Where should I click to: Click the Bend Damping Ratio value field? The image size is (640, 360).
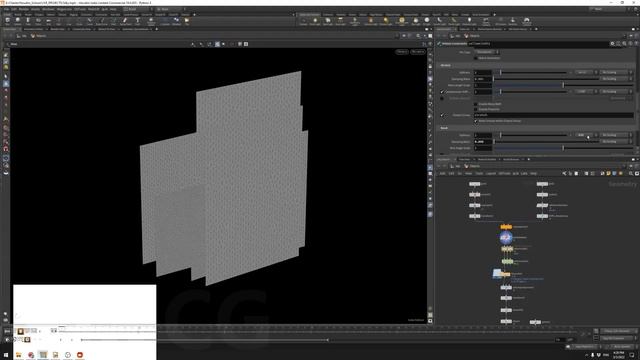pos(482,142)
